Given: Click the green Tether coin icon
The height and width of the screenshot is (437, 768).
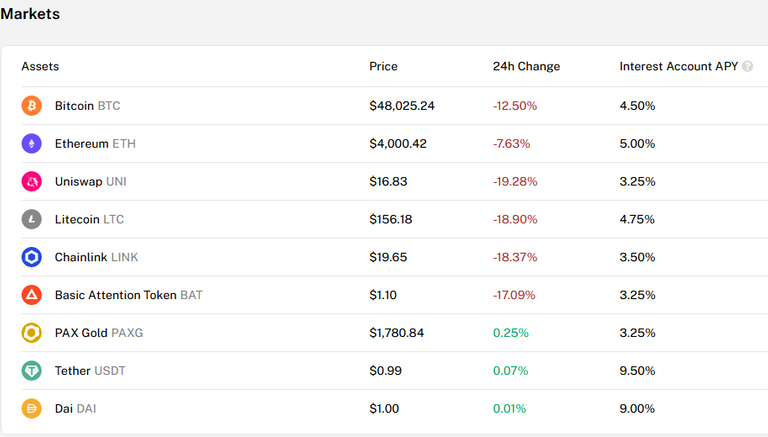Looking at the screenshot, I should tap(31, 370).
